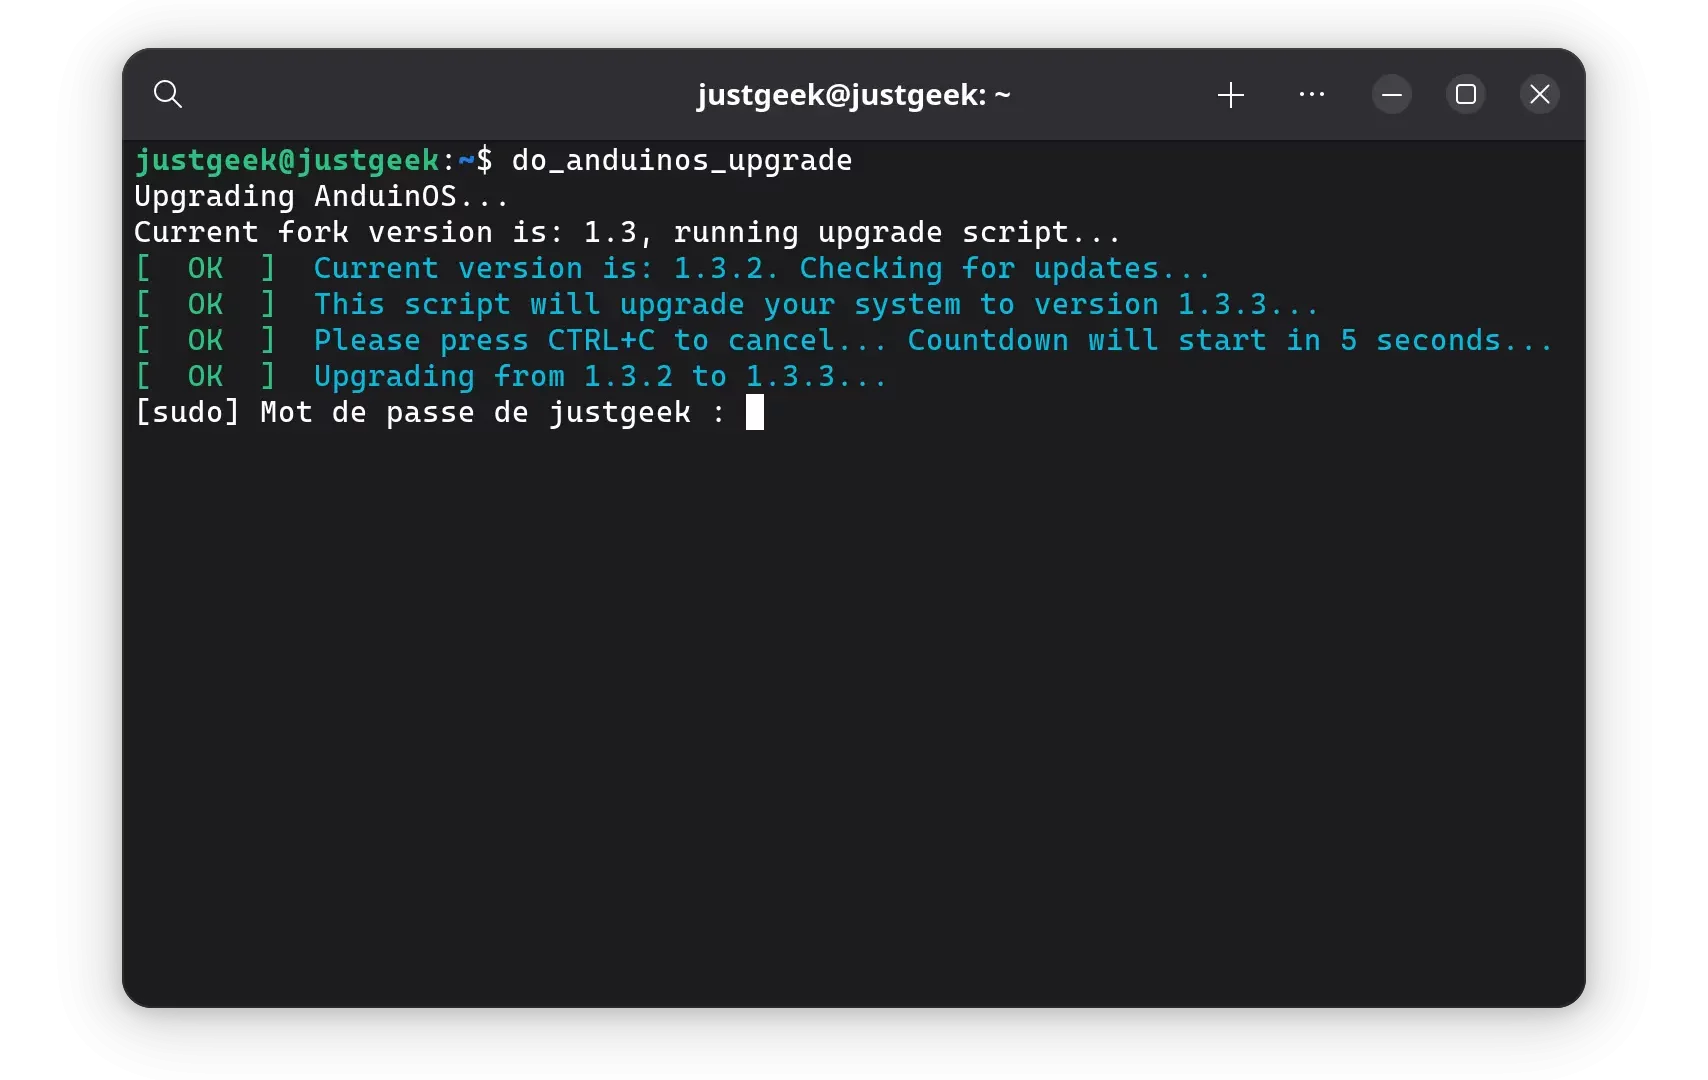1708x1080 pixels.
Task: Open the terminal search magnifier icon
Action: (168, 95)
